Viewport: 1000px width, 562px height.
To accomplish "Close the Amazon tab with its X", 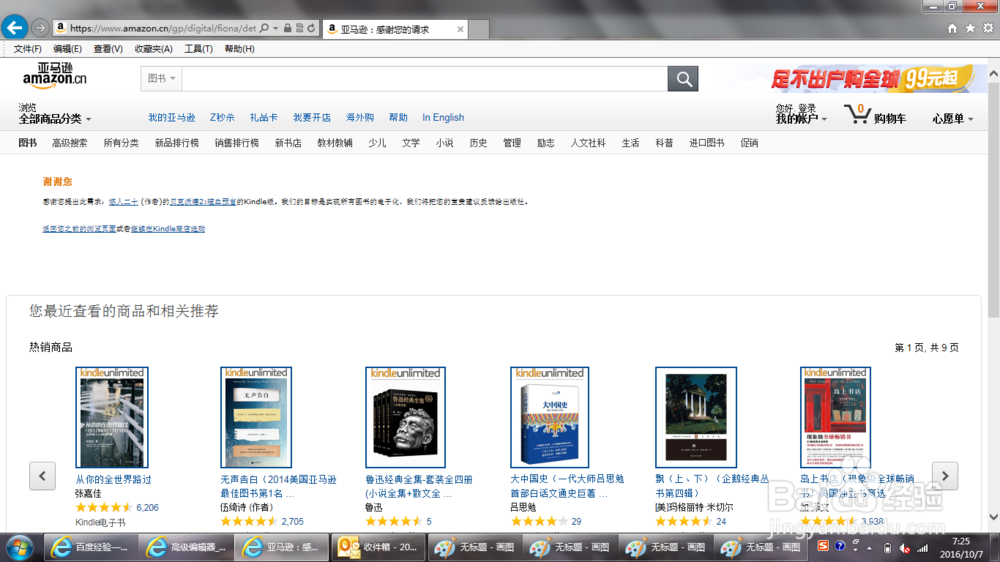I will 460,29.
